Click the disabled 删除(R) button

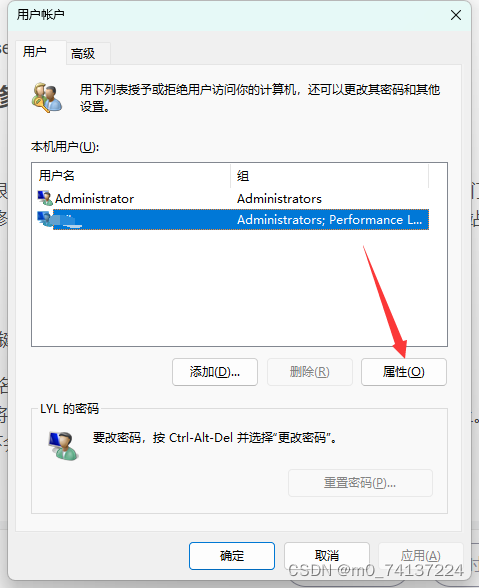pos(309,372)
